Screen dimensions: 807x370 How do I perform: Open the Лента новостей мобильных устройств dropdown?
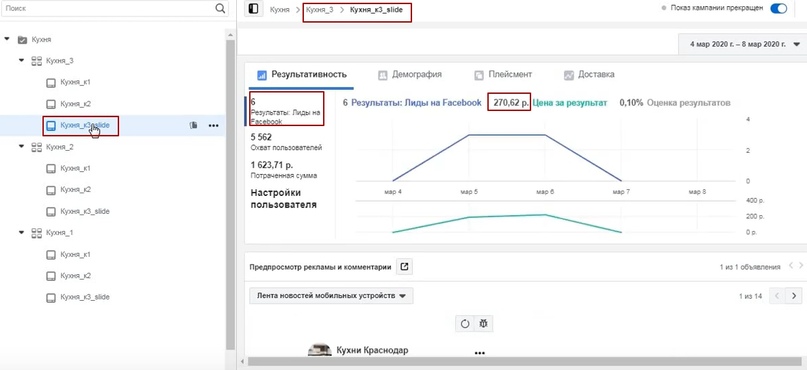tap(331, 296)
